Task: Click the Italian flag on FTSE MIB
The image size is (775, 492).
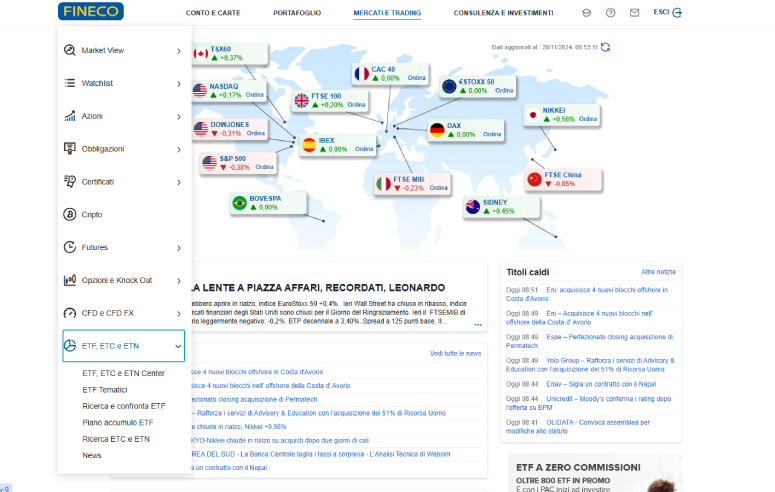Action: point(383,184)
